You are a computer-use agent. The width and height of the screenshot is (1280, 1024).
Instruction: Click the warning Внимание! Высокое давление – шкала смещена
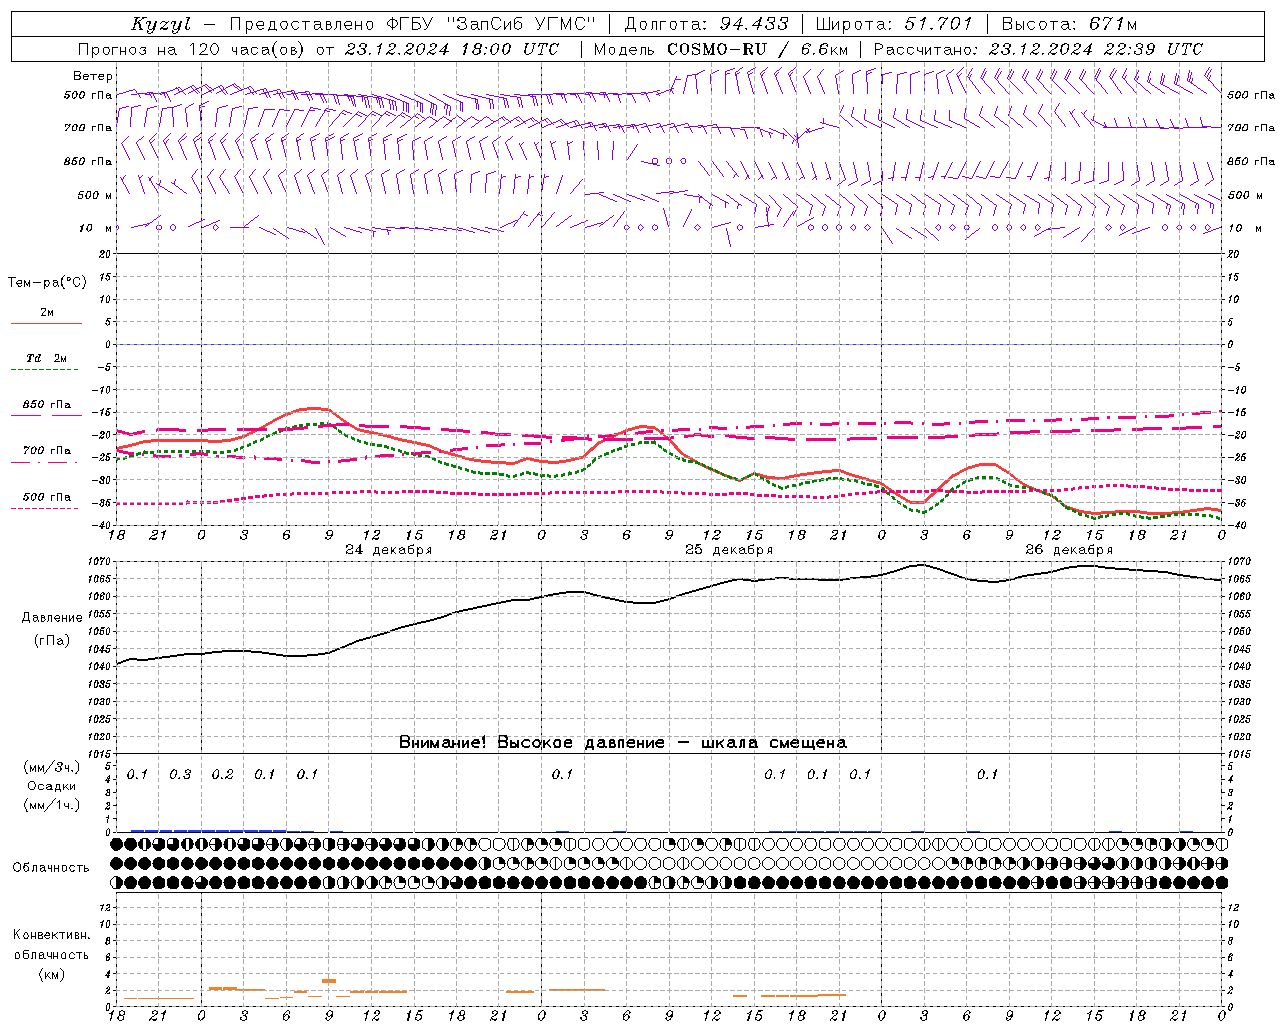(x=623, y=743)
